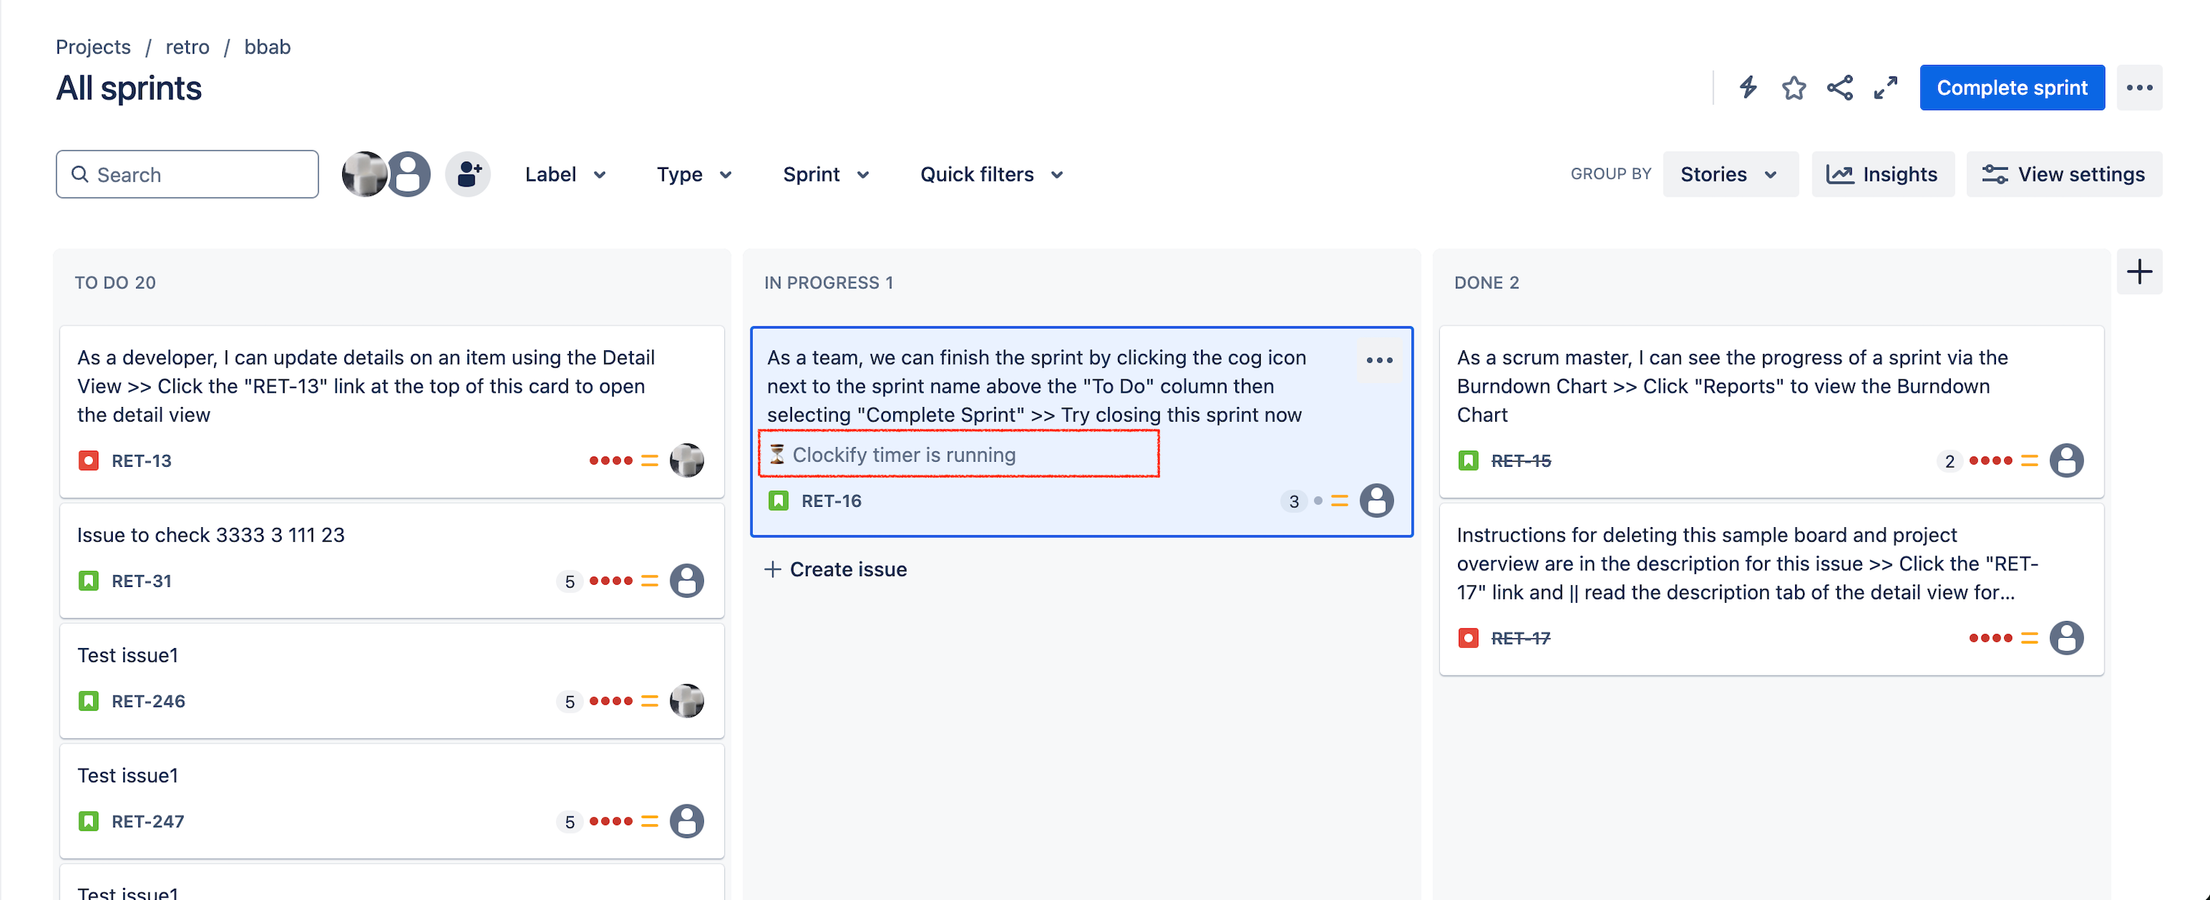Viewport: 2210px width, 900px height.
Task: Open View settings
Action: (2064, 174)
